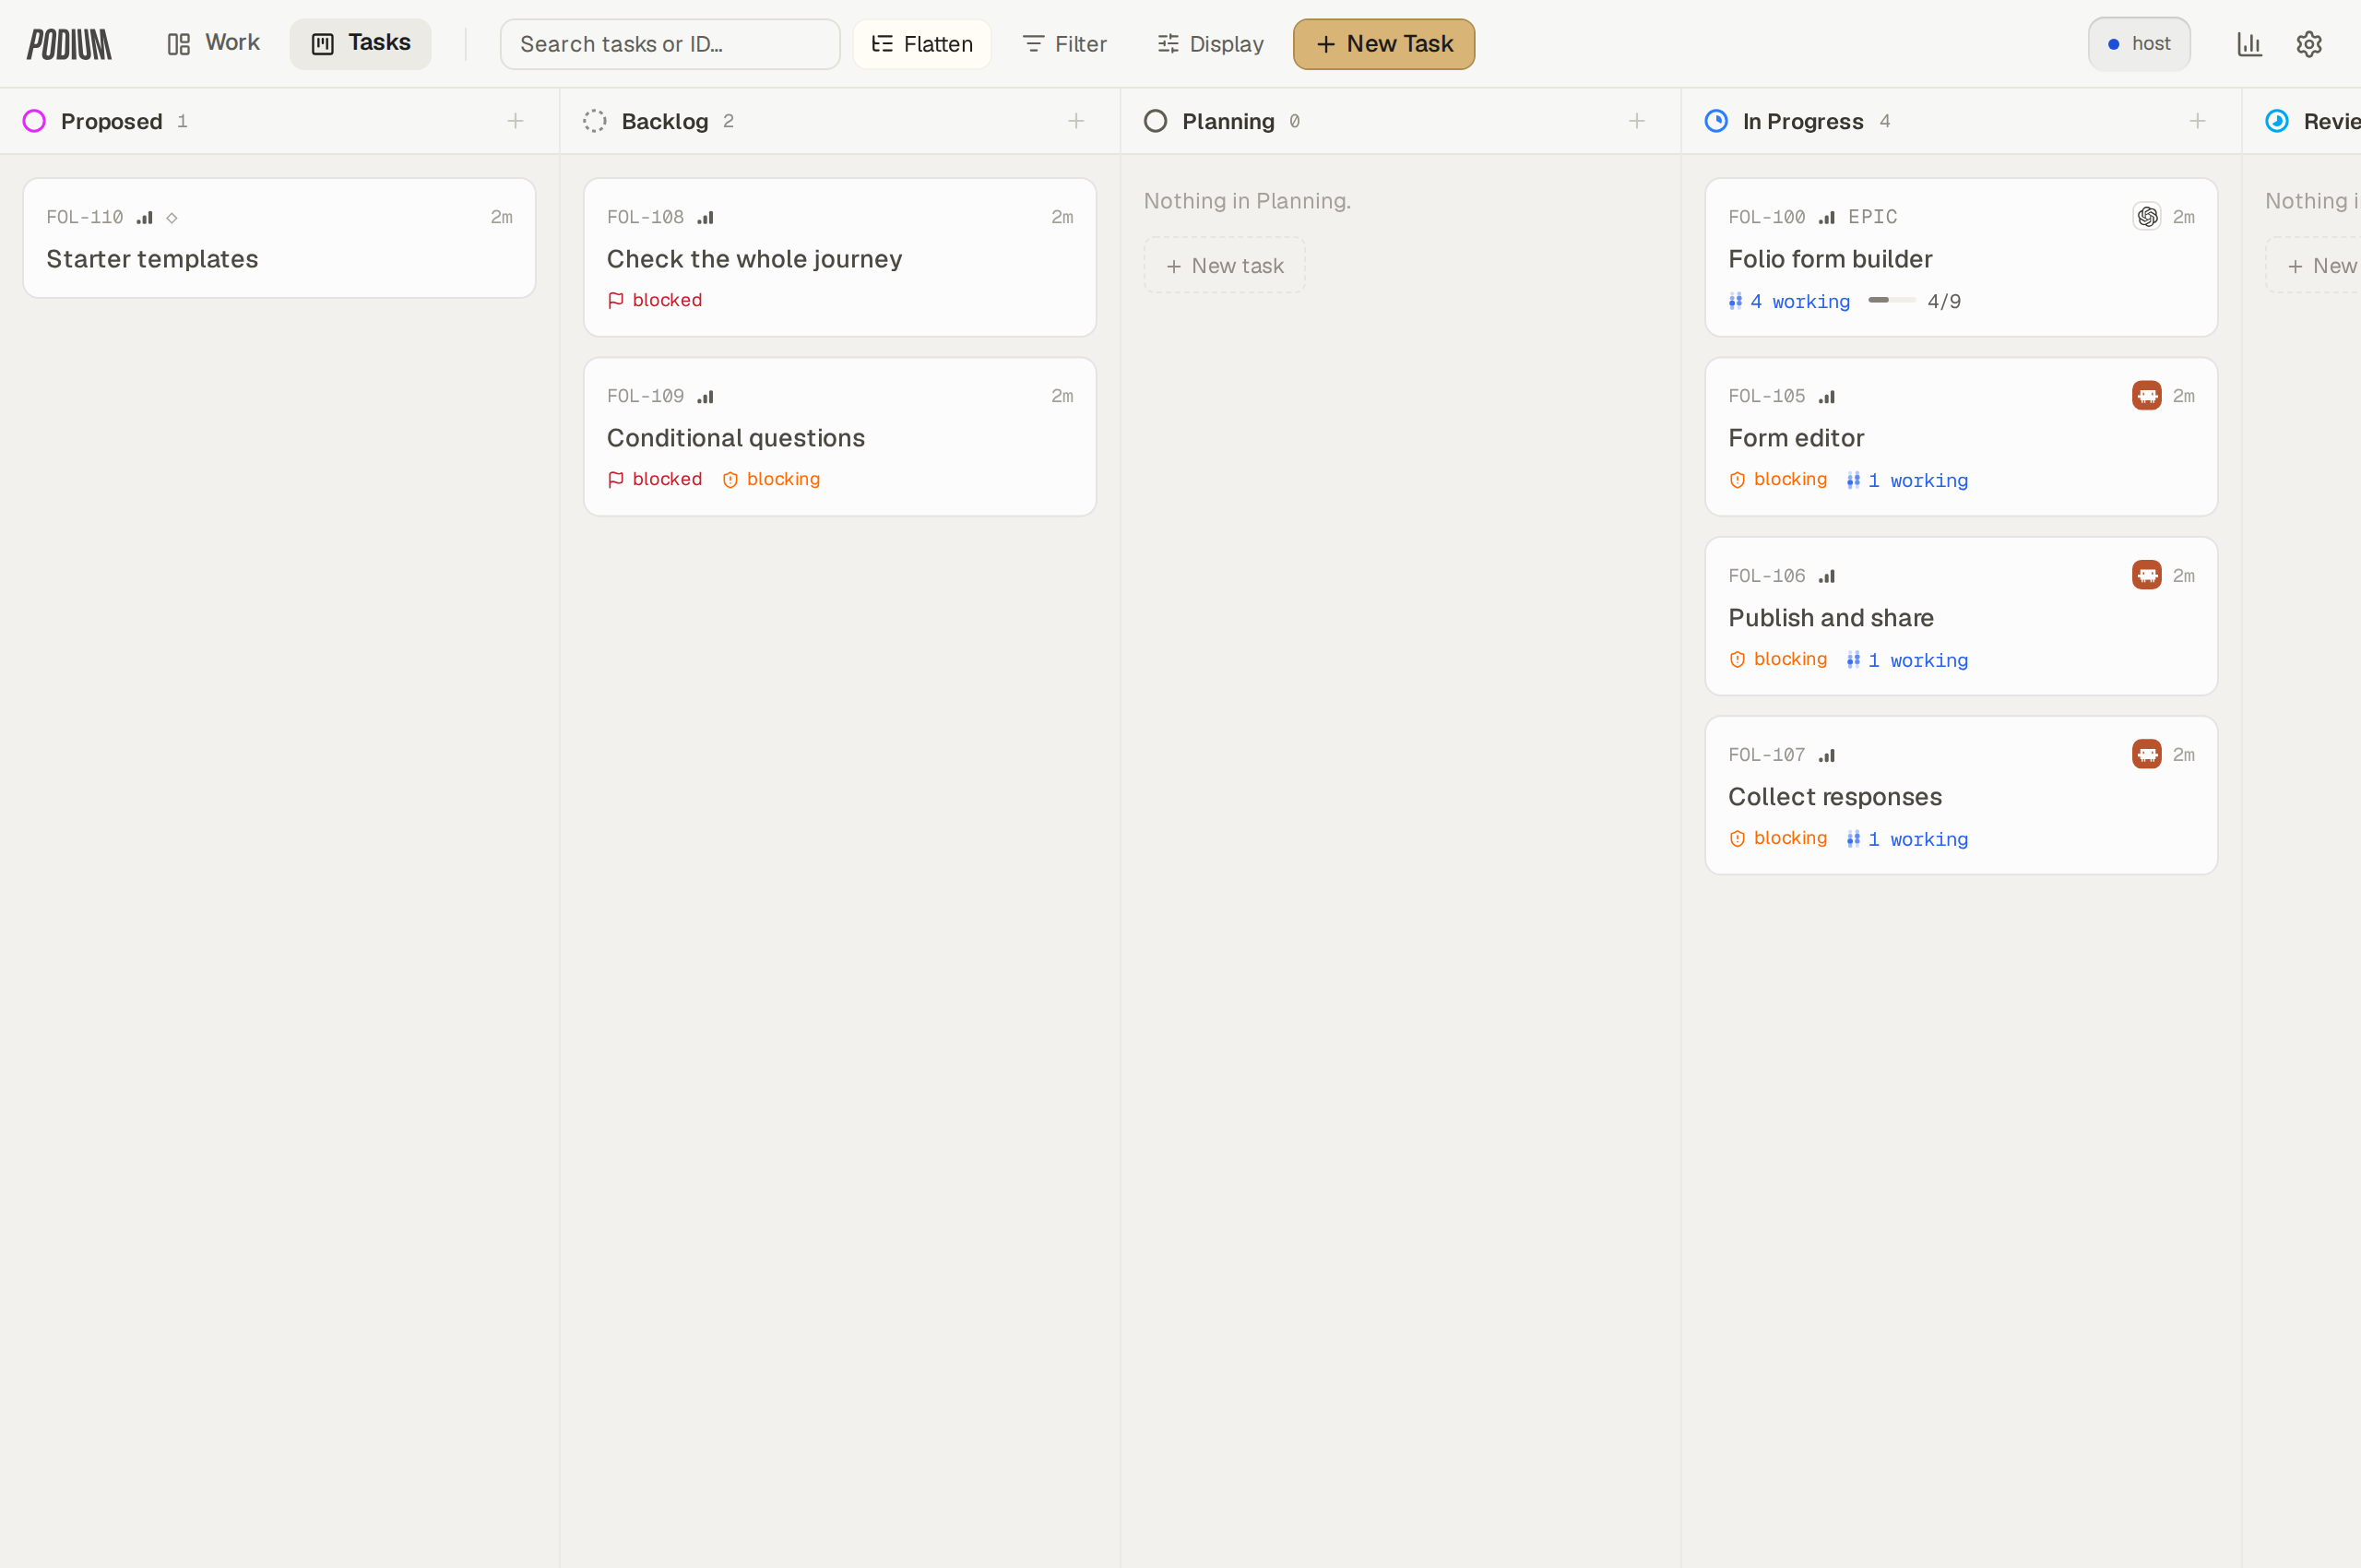Click orange agent avatar on FOL-107
Viewport: 2361px width, 1568px height.
(x=2147, y=753)
